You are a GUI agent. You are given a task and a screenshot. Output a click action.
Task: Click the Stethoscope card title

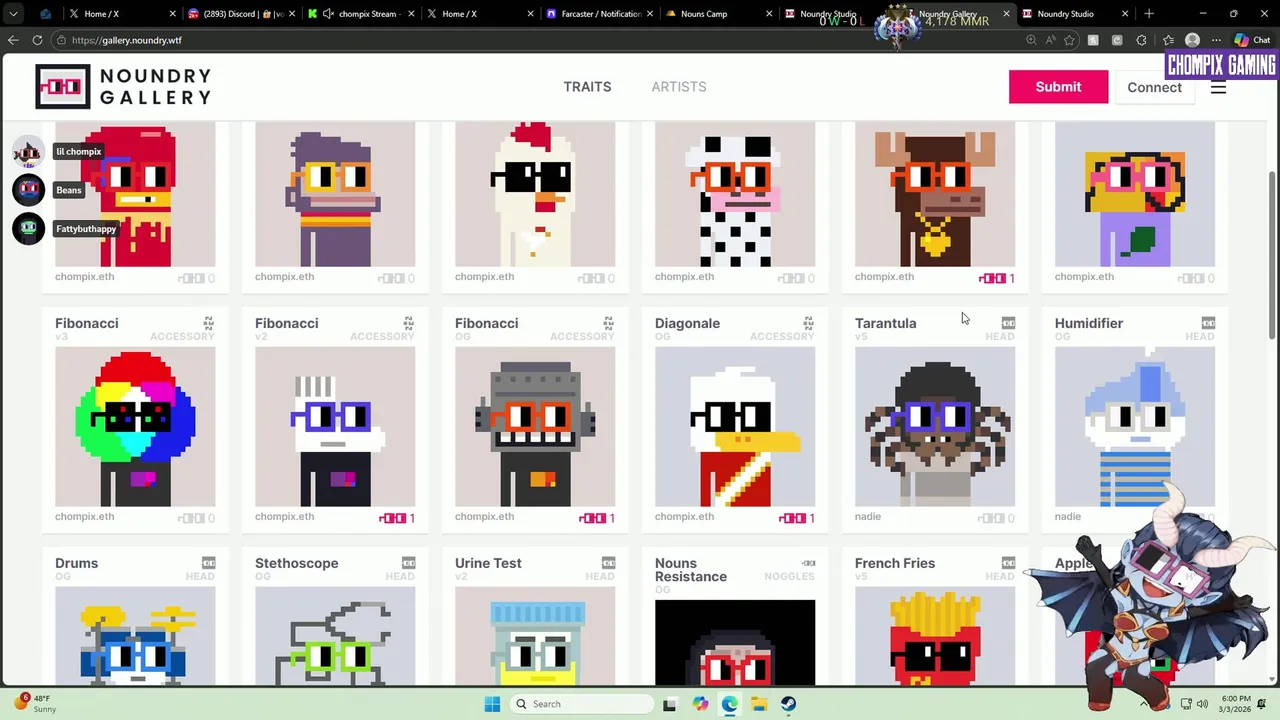297,563
